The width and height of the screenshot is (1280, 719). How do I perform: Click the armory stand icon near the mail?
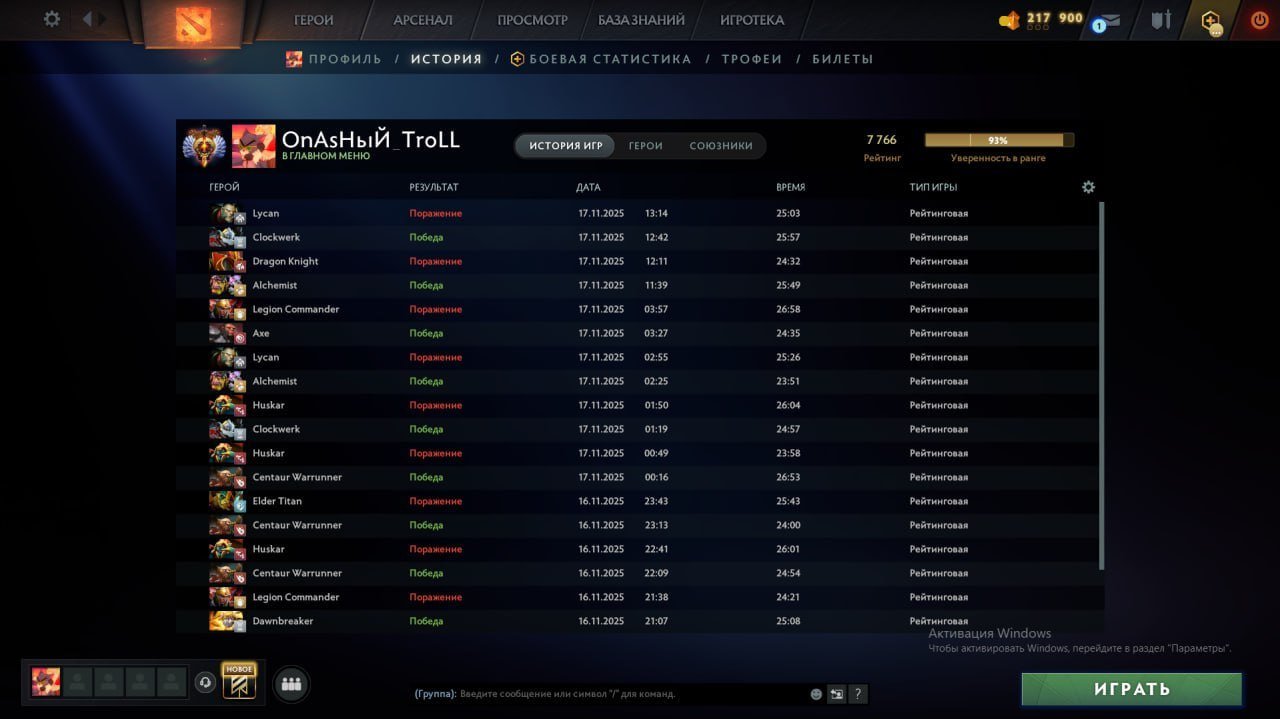[1161, 20]
